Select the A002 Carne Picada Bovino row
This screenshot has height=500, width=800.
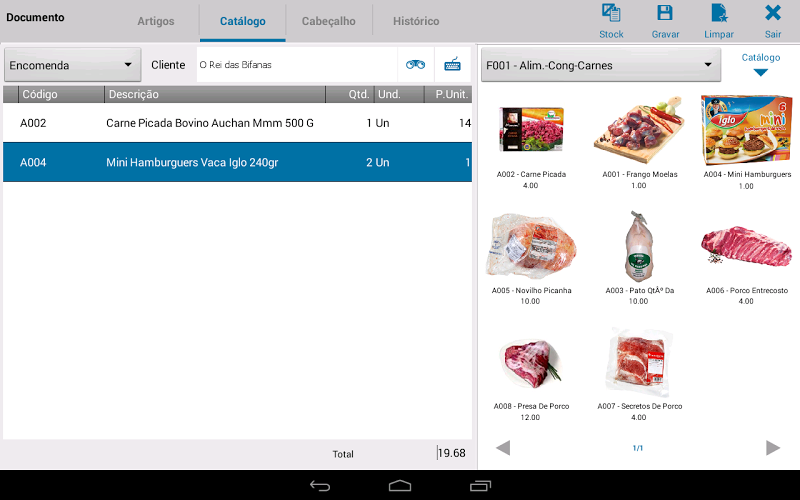click(x=237, y=123)
